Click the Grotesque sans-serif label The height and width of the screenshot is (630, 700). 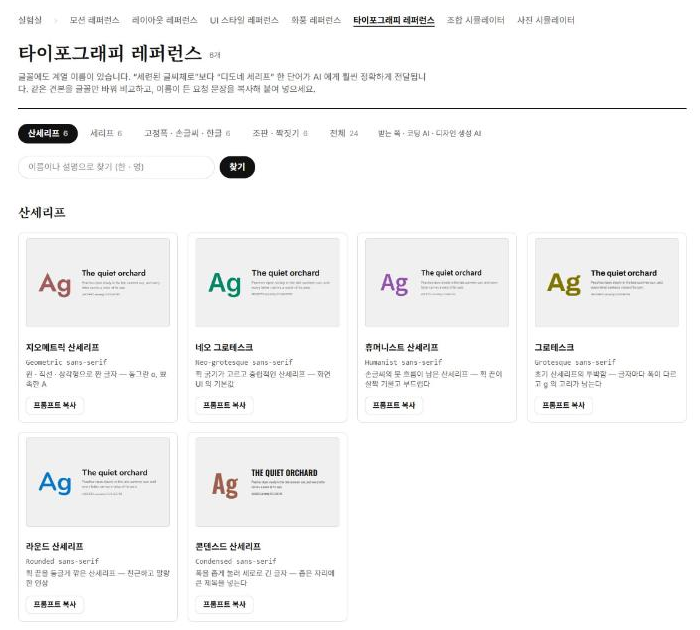pyautogui.click(x=575, y=362)
